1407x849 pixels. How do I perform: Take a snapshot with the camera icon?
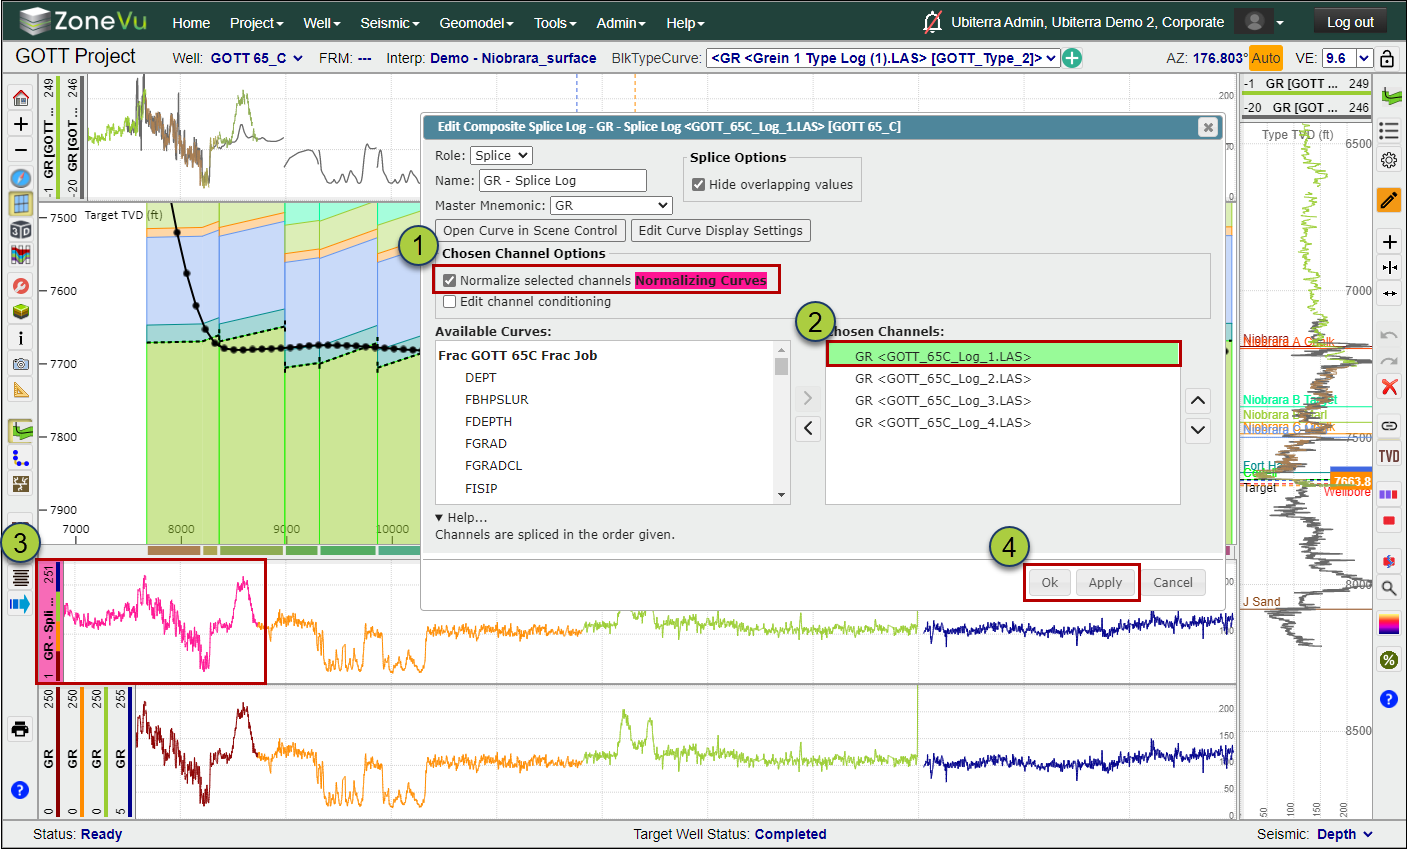tap(20, 364)
